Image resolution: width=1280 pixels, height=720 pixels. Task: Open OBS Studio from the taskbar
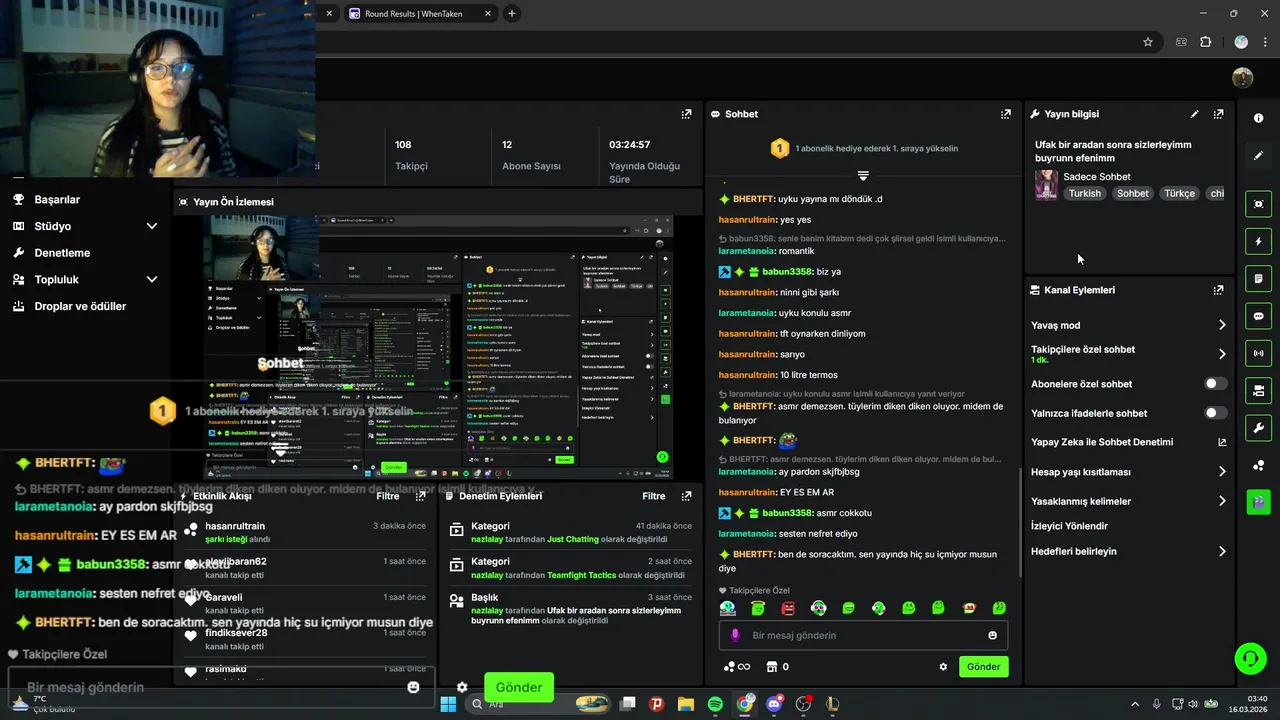tap(803, 704)
